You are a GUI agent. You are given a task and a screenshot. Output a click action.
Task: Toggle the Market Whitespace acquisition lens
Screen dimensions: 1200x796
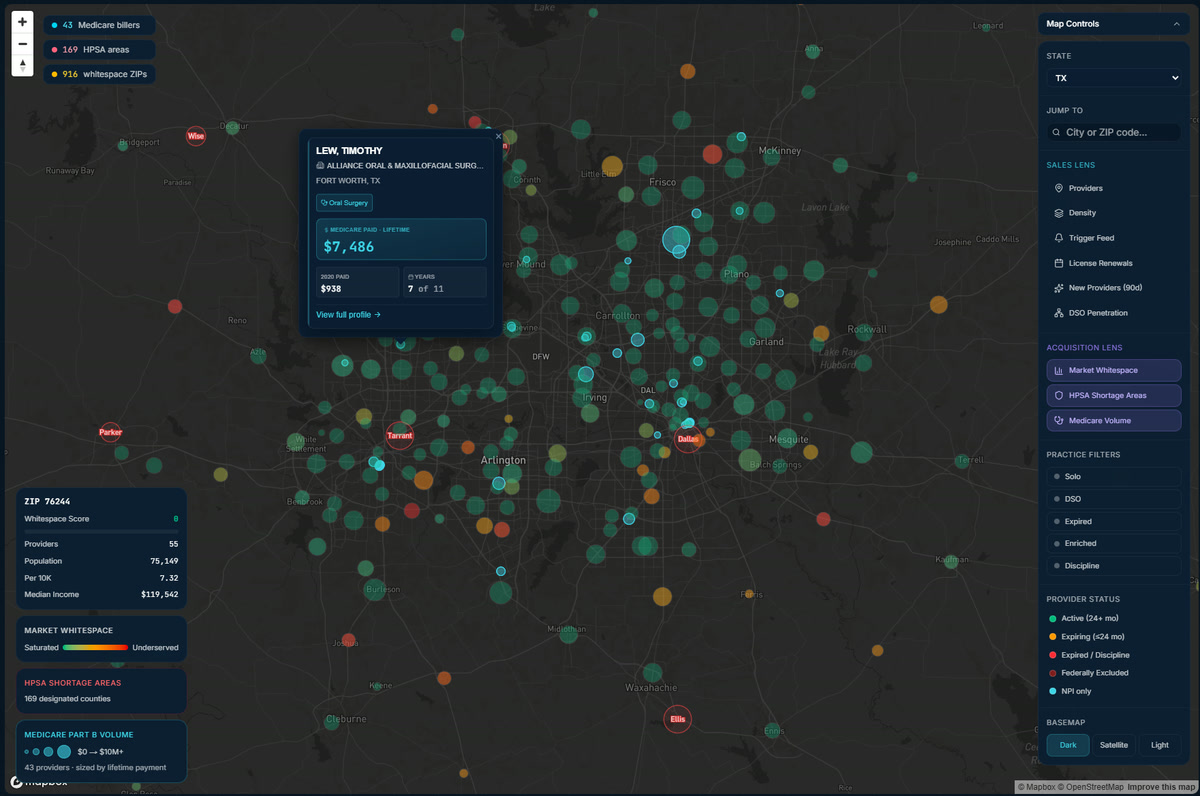(1113, 370)
